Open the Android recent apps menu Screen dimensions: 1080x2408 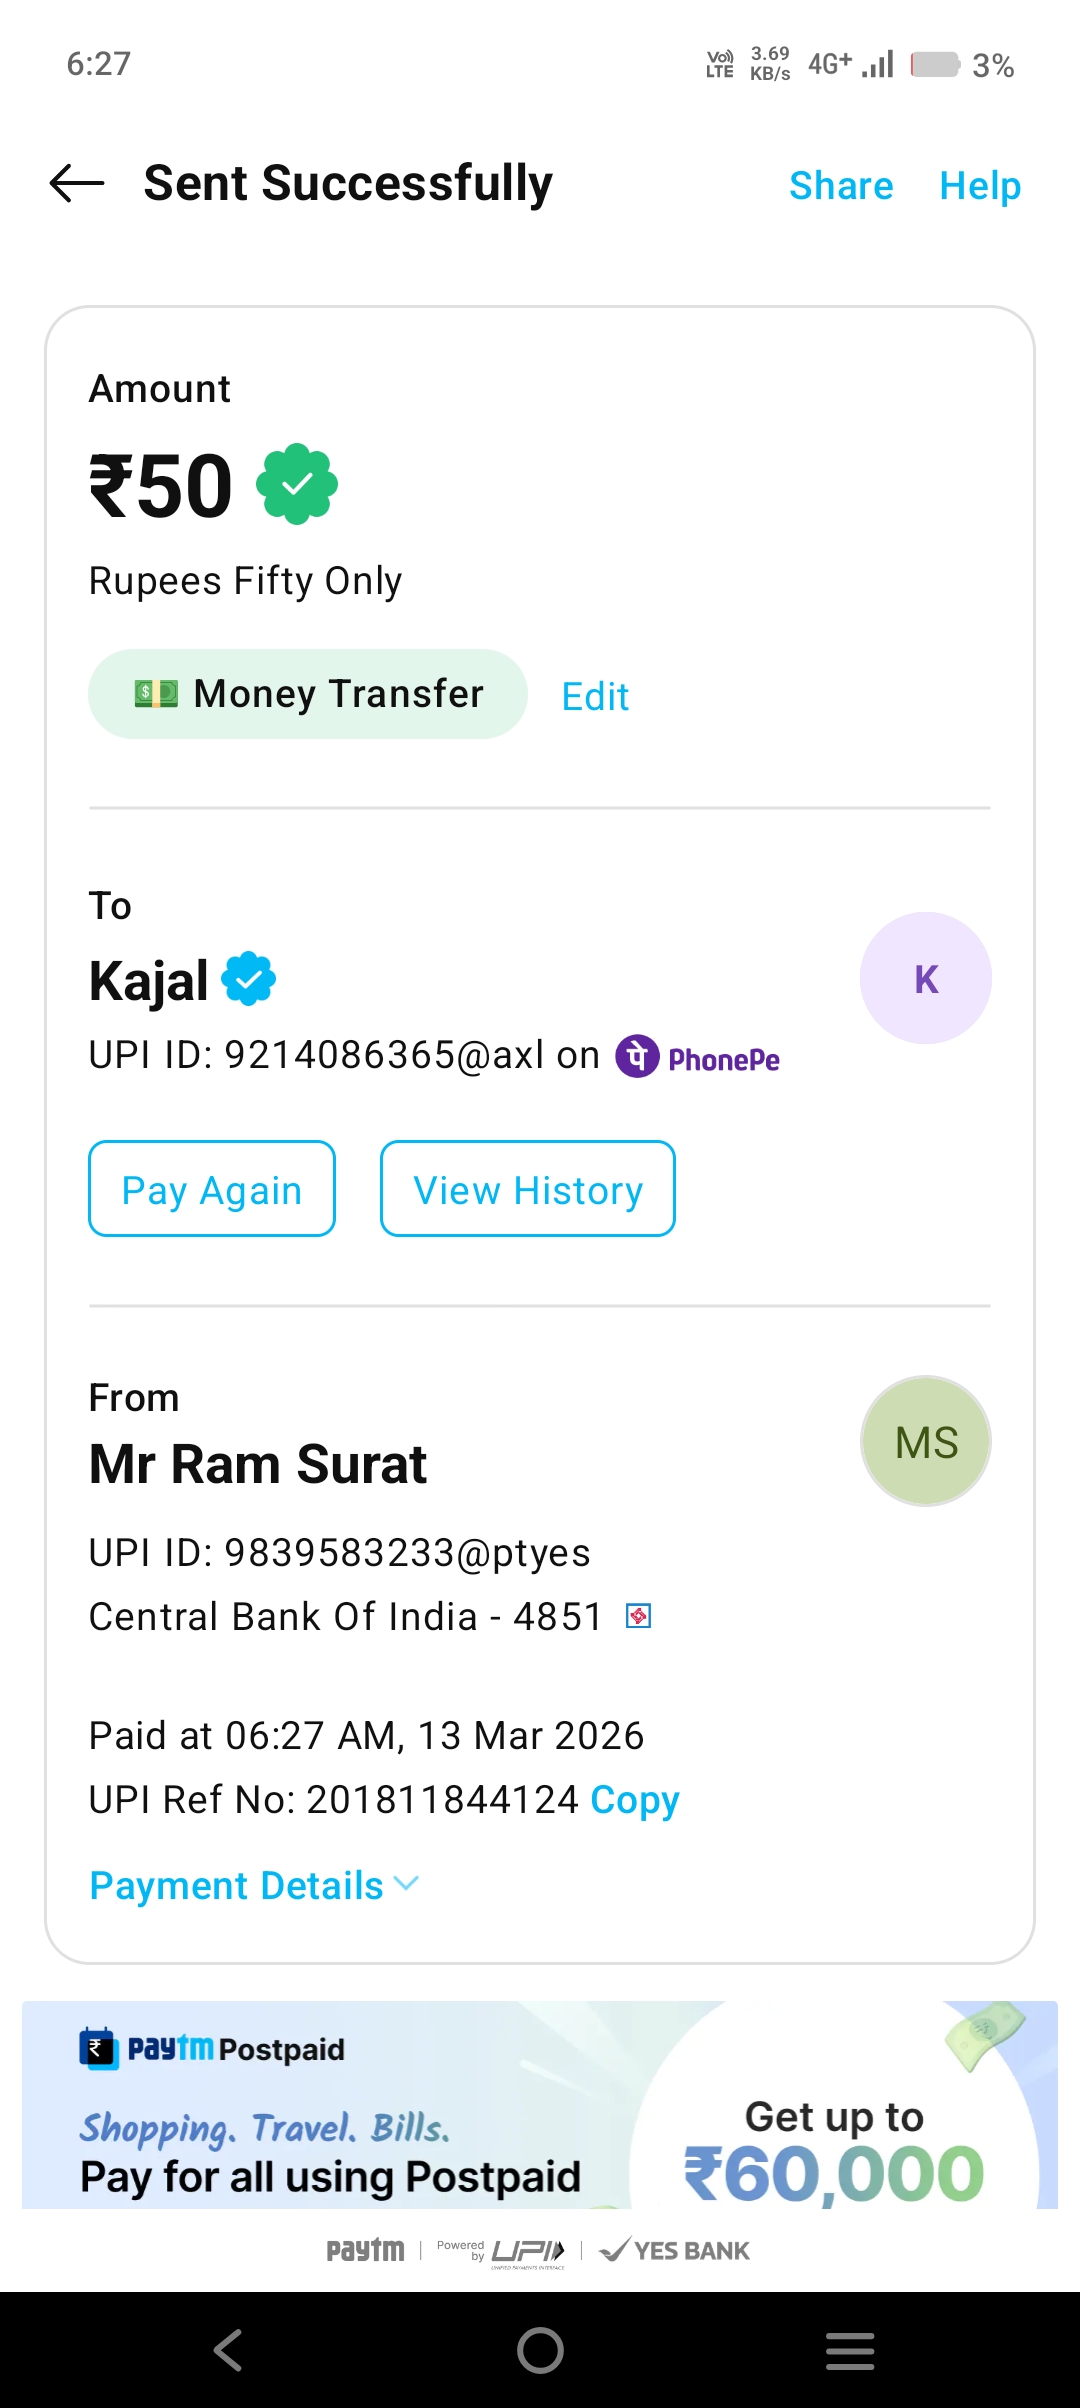pyautogui.click(x=850, y=2350)
